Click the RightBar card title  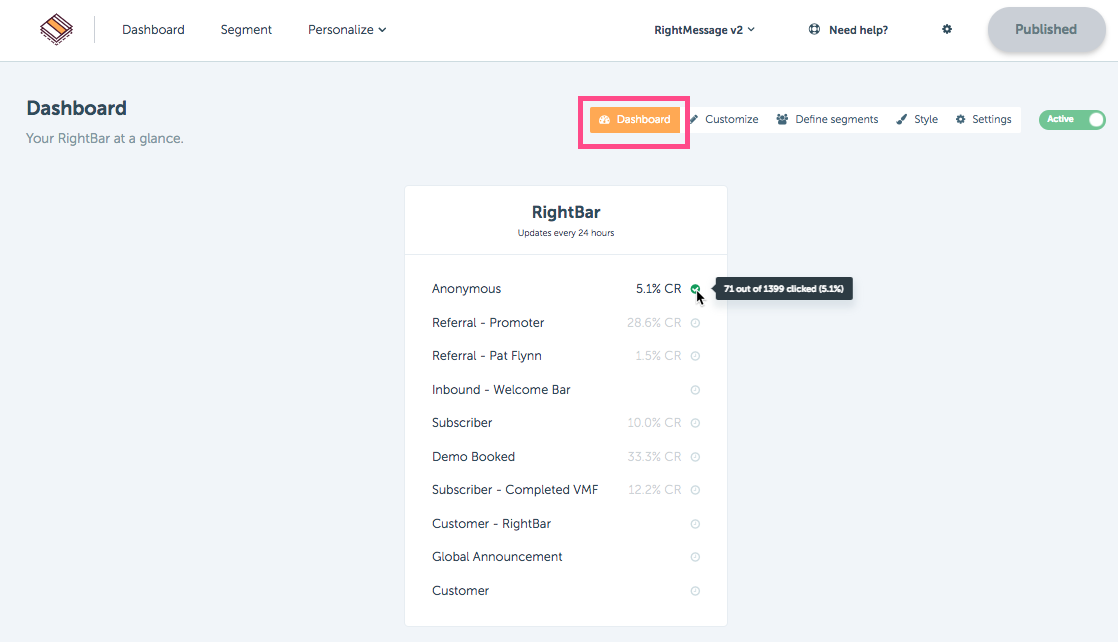coord(566,213)
